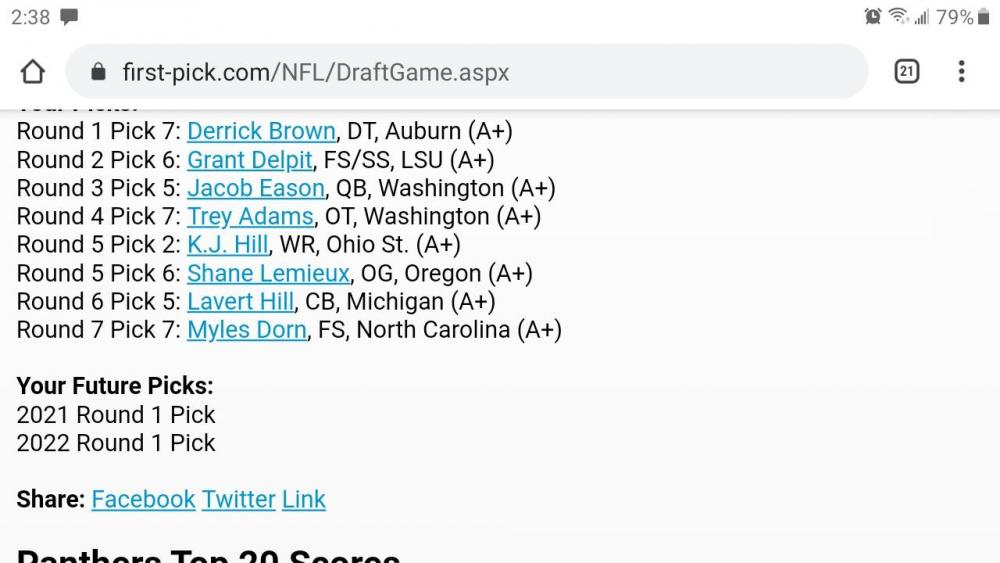The width and height of the screenshot is (1000, 563).
Task: Open the Chrome three-dot overflow menu
Action: pos(961,71)
